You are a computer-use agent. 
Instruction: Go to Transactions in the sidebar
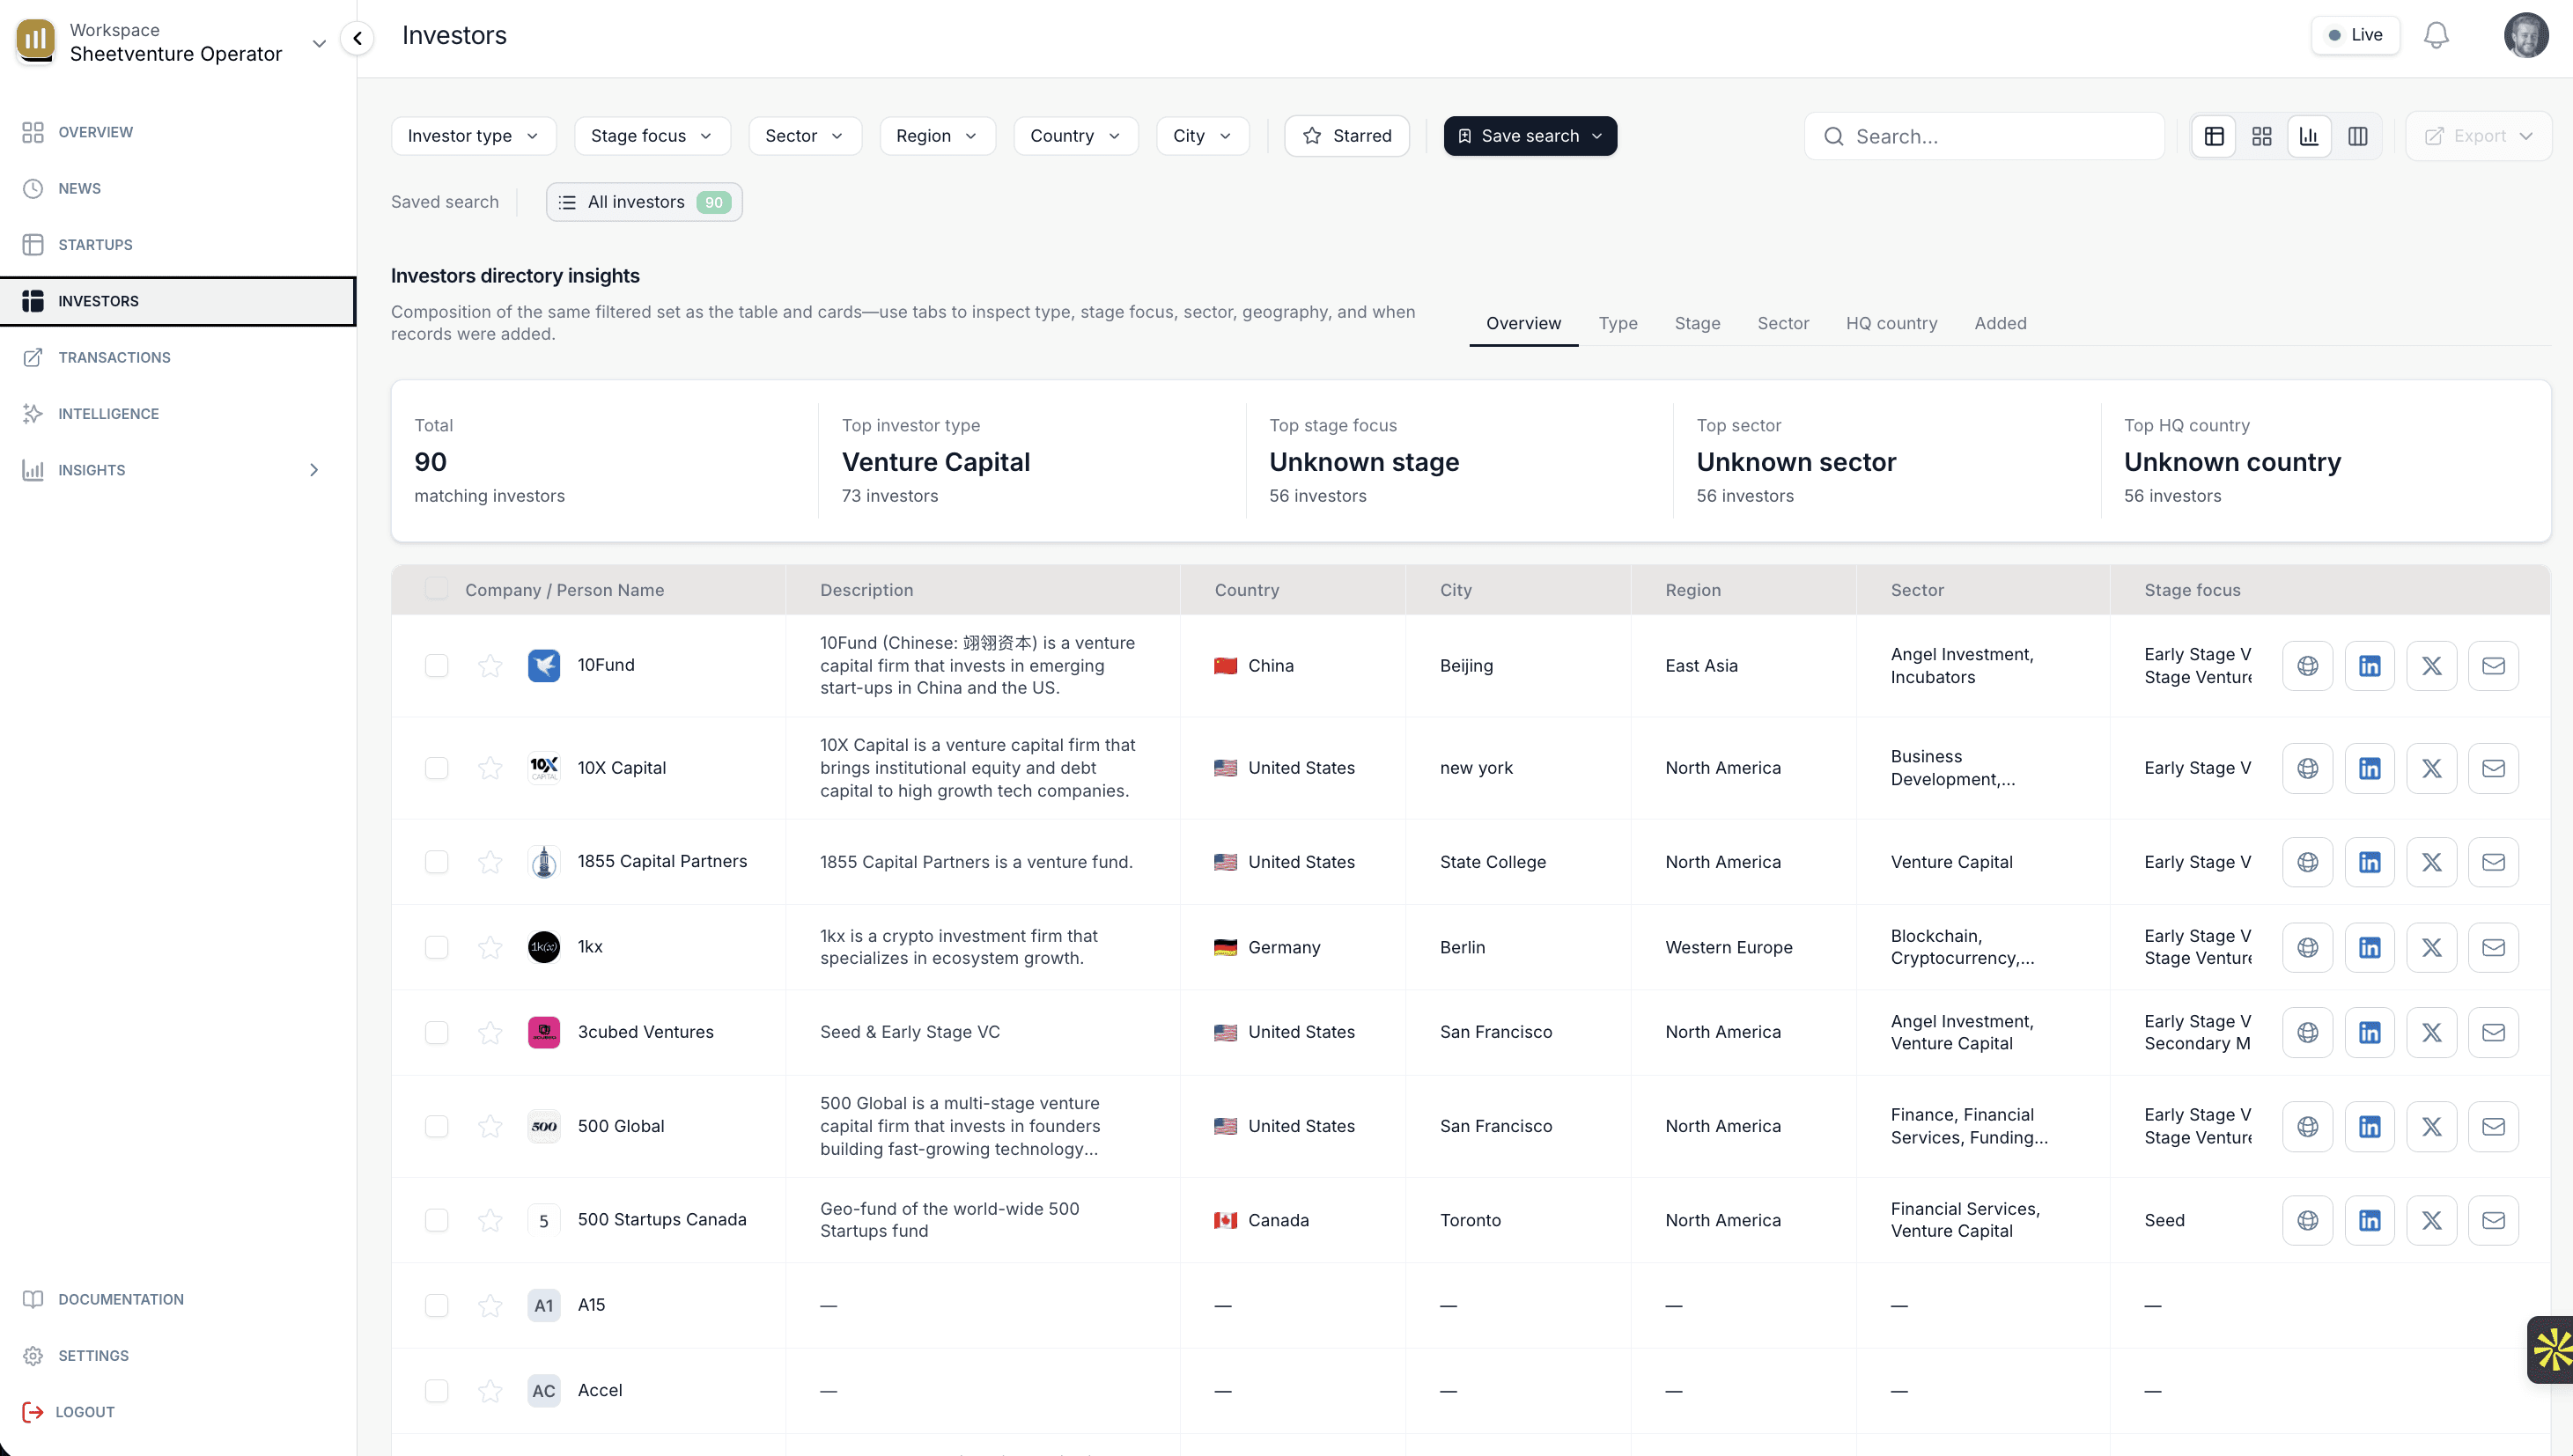114,357
